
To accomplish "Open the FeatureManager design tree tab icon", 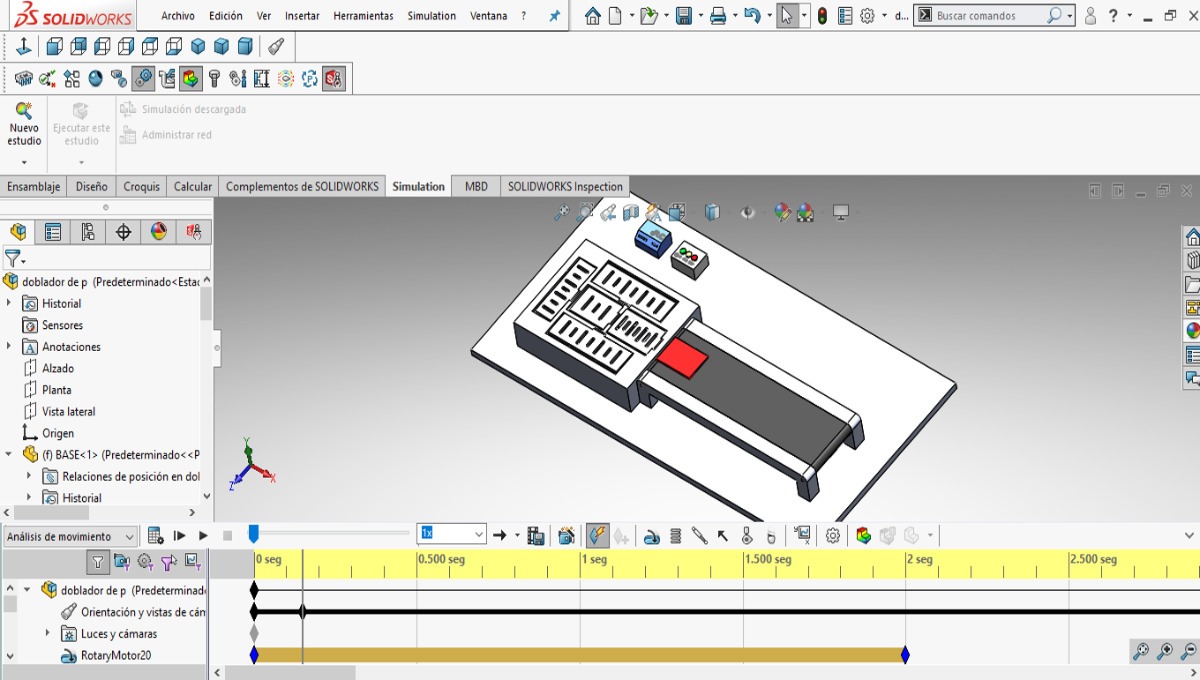I will tap(18, 232).
